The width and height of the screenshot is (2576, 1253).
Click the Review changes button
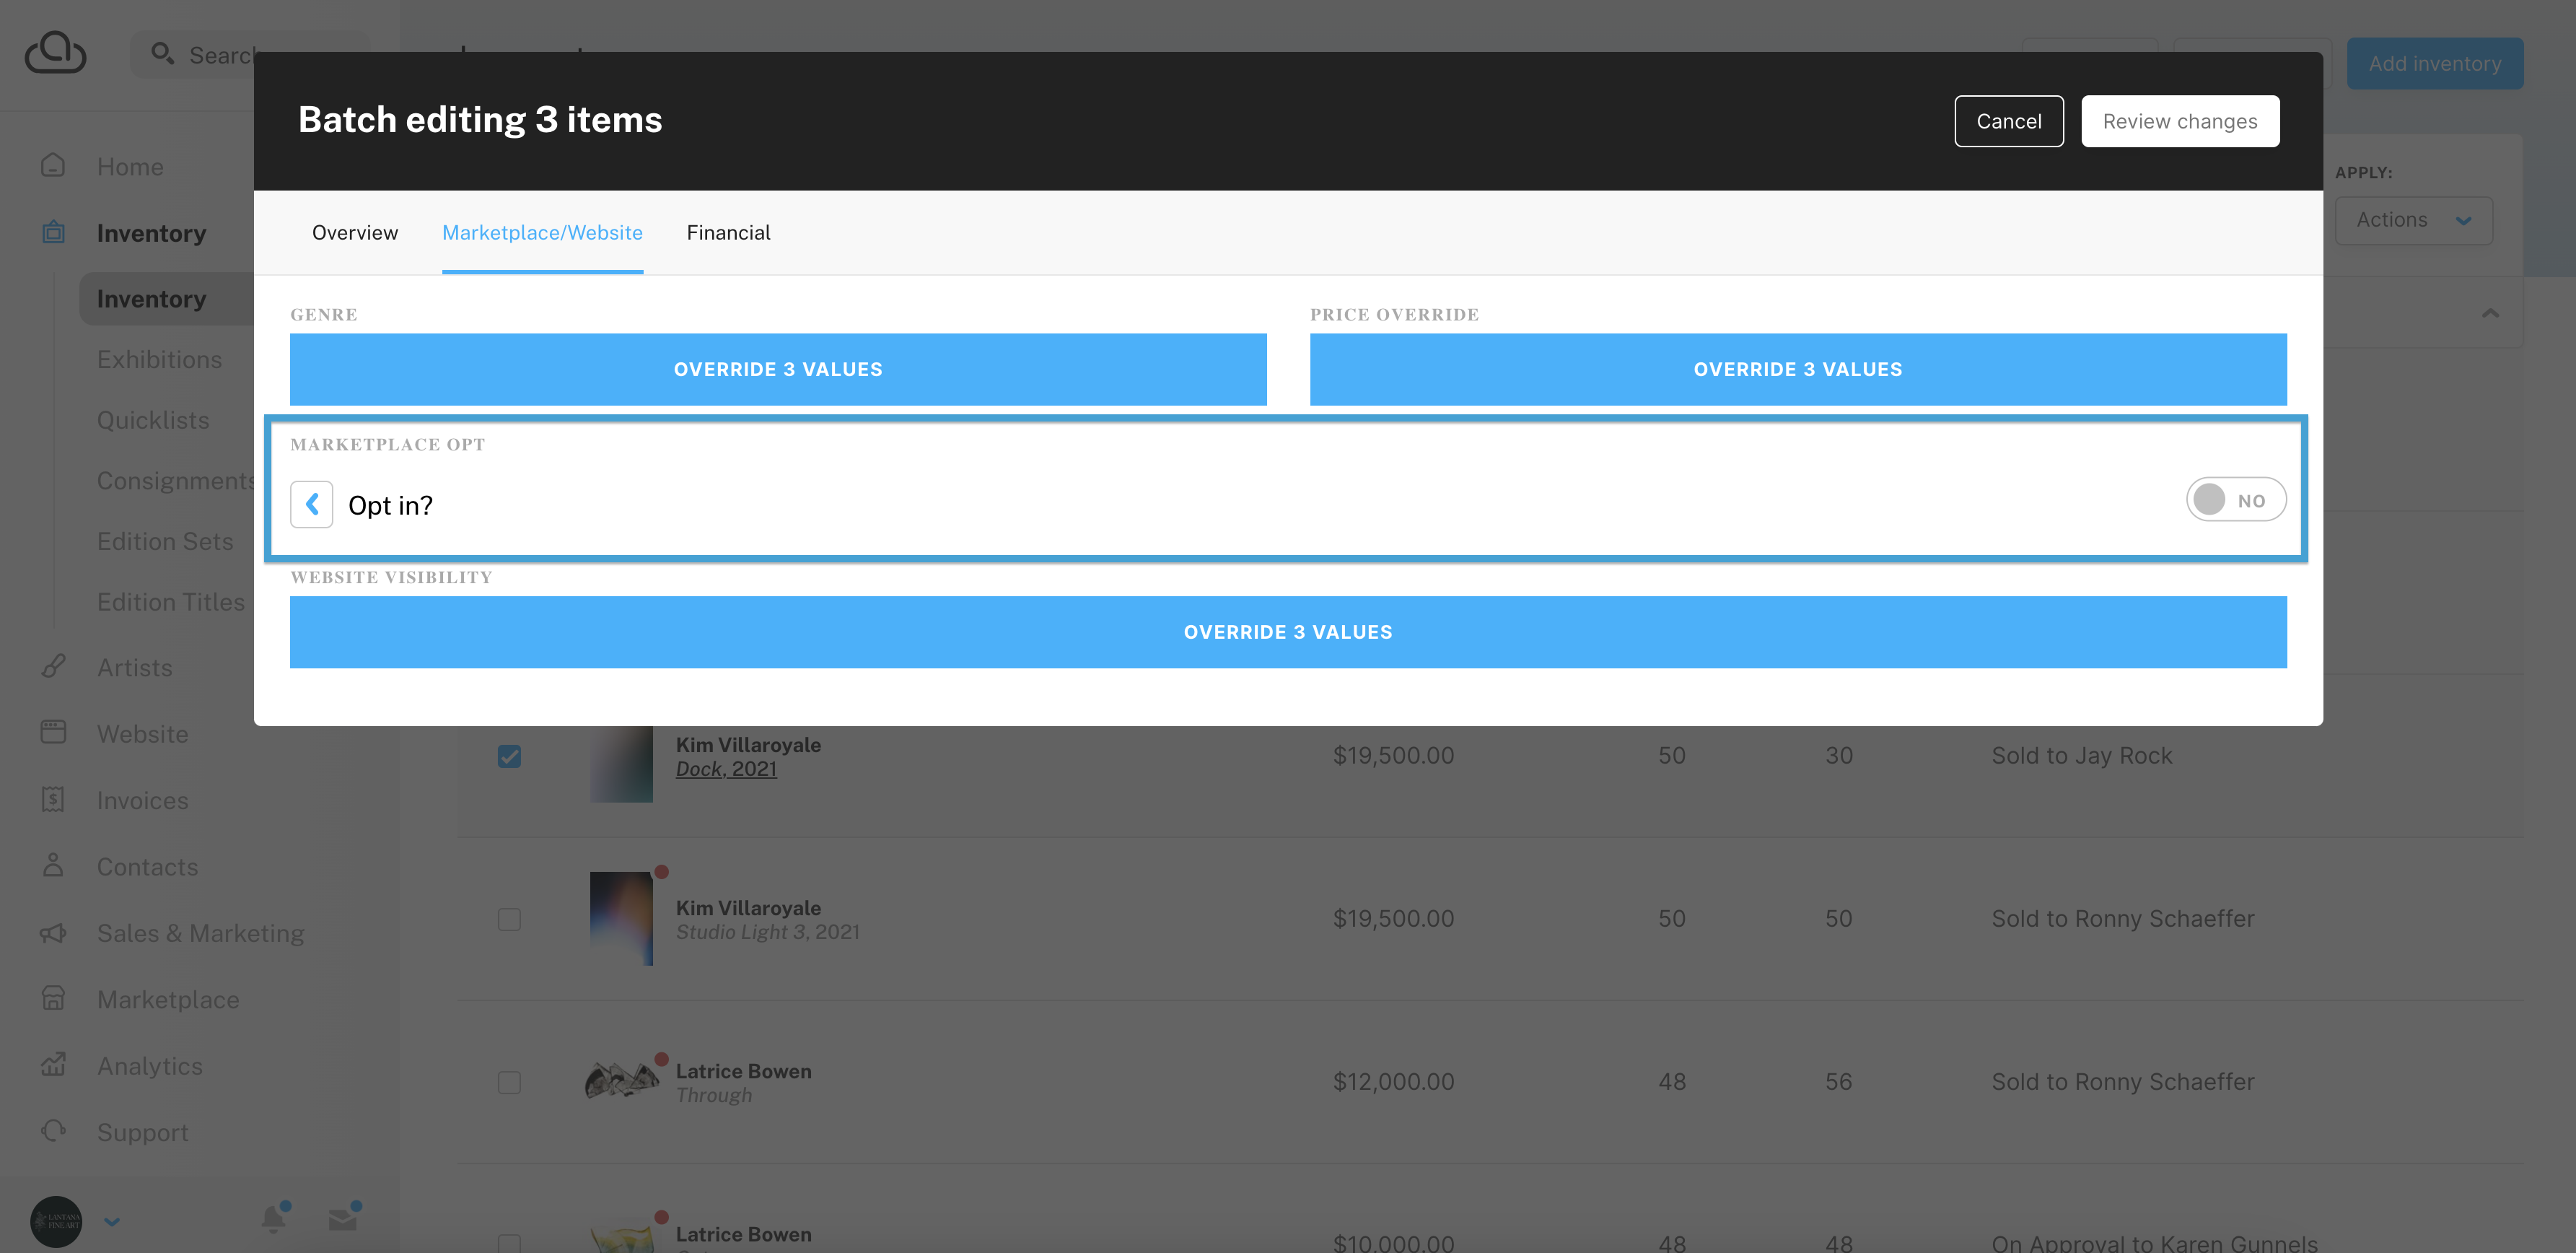click(2180, 121)
